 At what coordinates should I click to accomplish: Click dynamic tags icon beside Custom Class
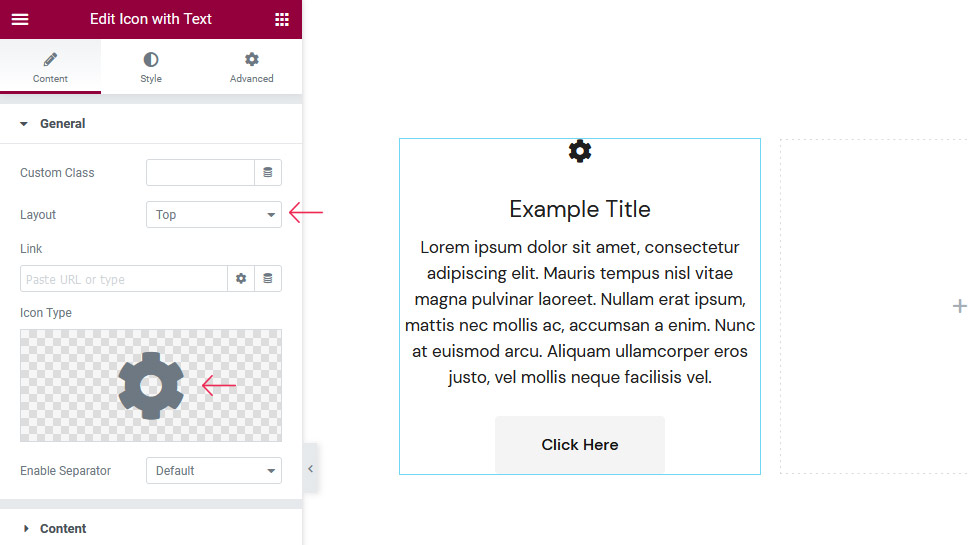click(268, 172)
